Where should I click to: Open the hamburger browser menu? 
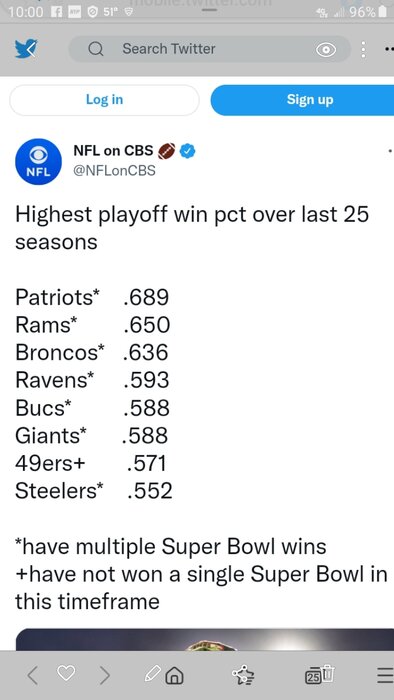(385, 675)
